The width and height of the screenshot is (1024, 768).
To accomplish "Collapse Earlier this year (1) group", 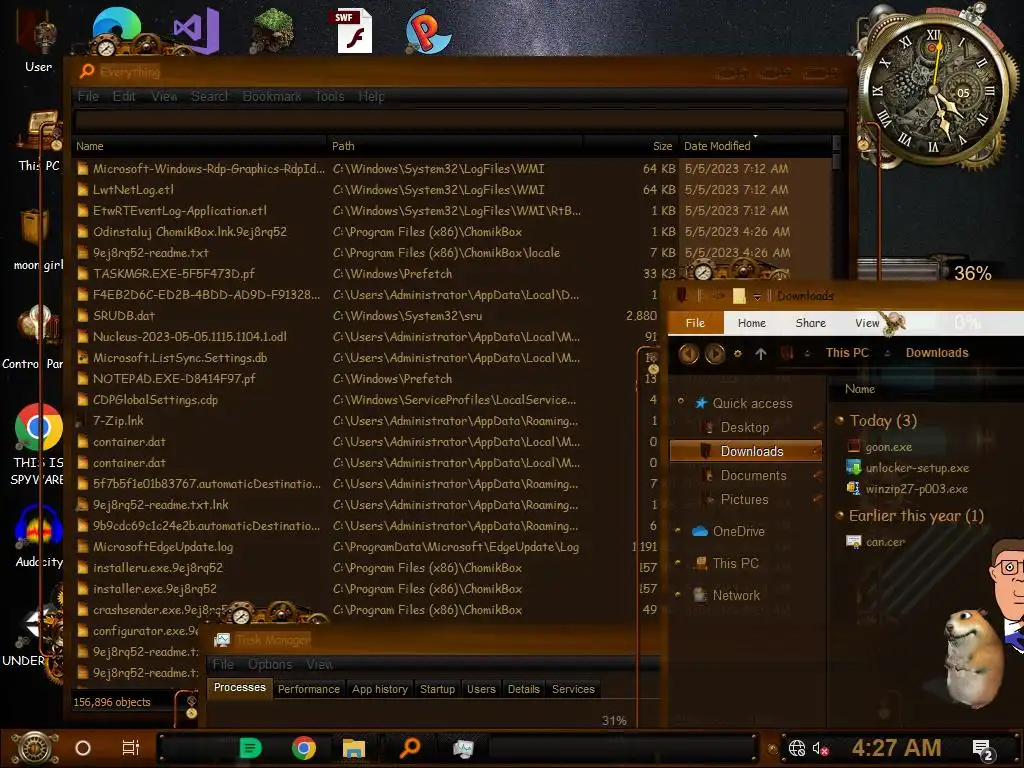I will pos(840,516).
